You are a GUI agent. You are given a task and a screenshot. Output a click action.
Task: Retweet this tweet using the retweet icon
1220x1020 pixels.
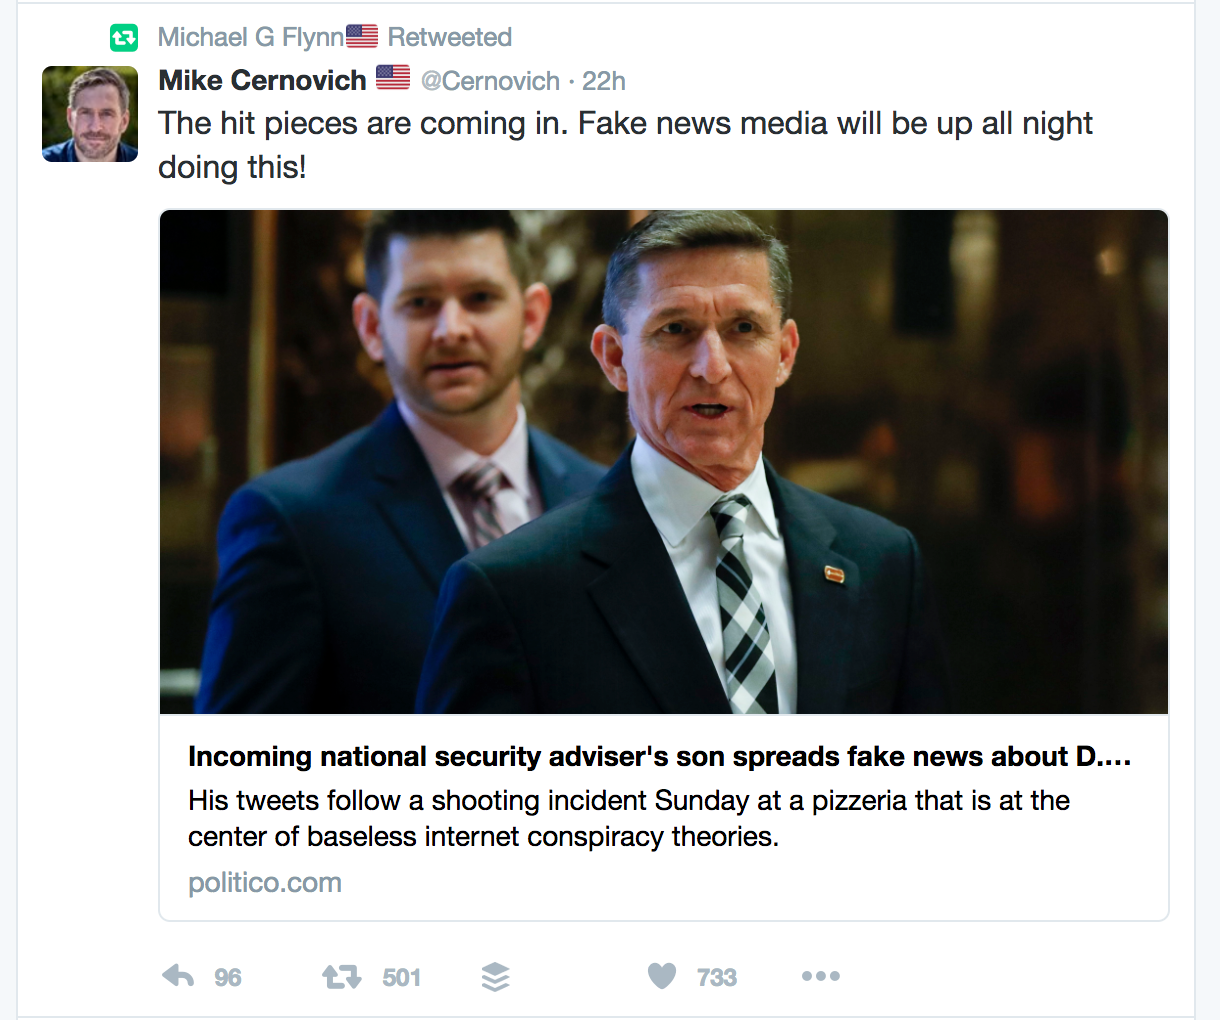click(341, 976)
